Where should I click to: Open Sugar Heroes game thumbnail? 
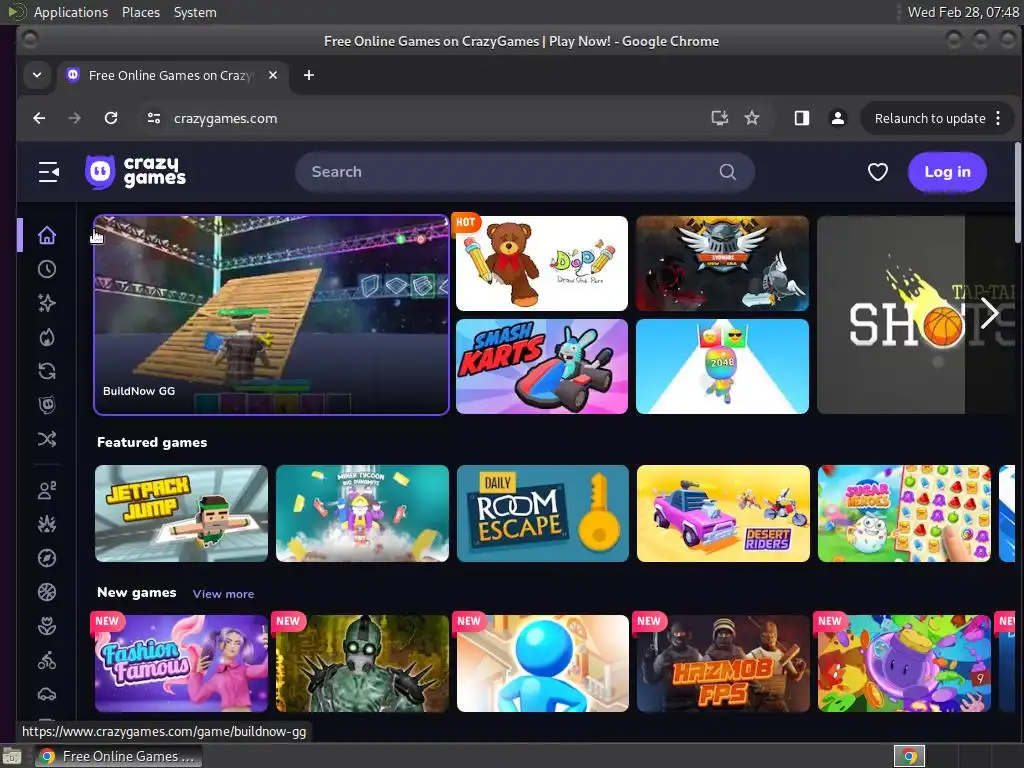904,513
